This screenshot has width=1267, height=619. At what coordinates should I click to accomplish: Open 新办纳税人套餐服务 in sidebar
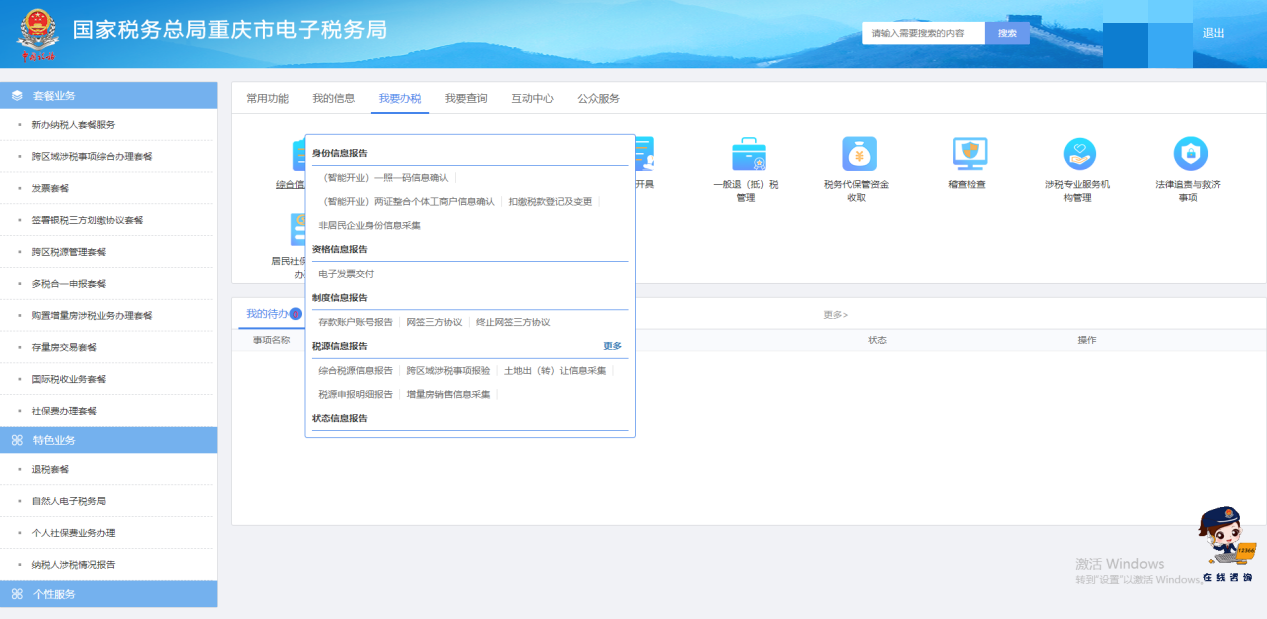73,125
